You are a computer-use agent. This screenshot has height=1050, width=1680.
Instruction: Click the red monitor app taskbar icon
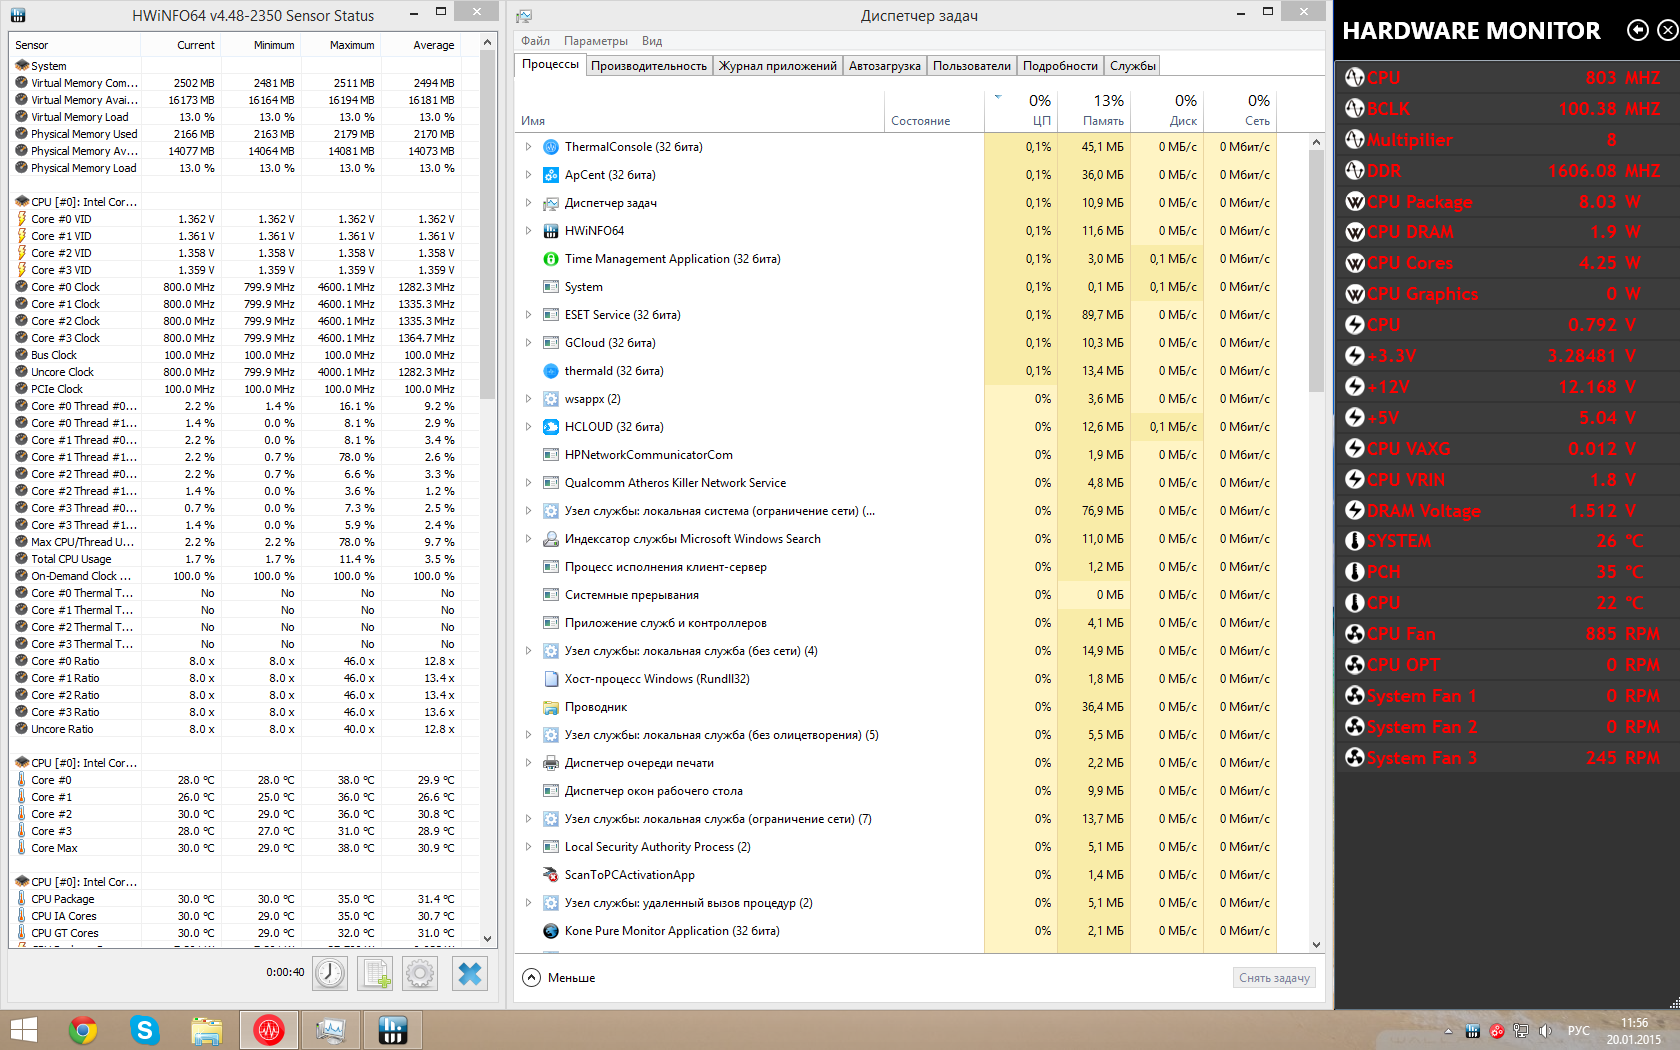point(269,1030)
